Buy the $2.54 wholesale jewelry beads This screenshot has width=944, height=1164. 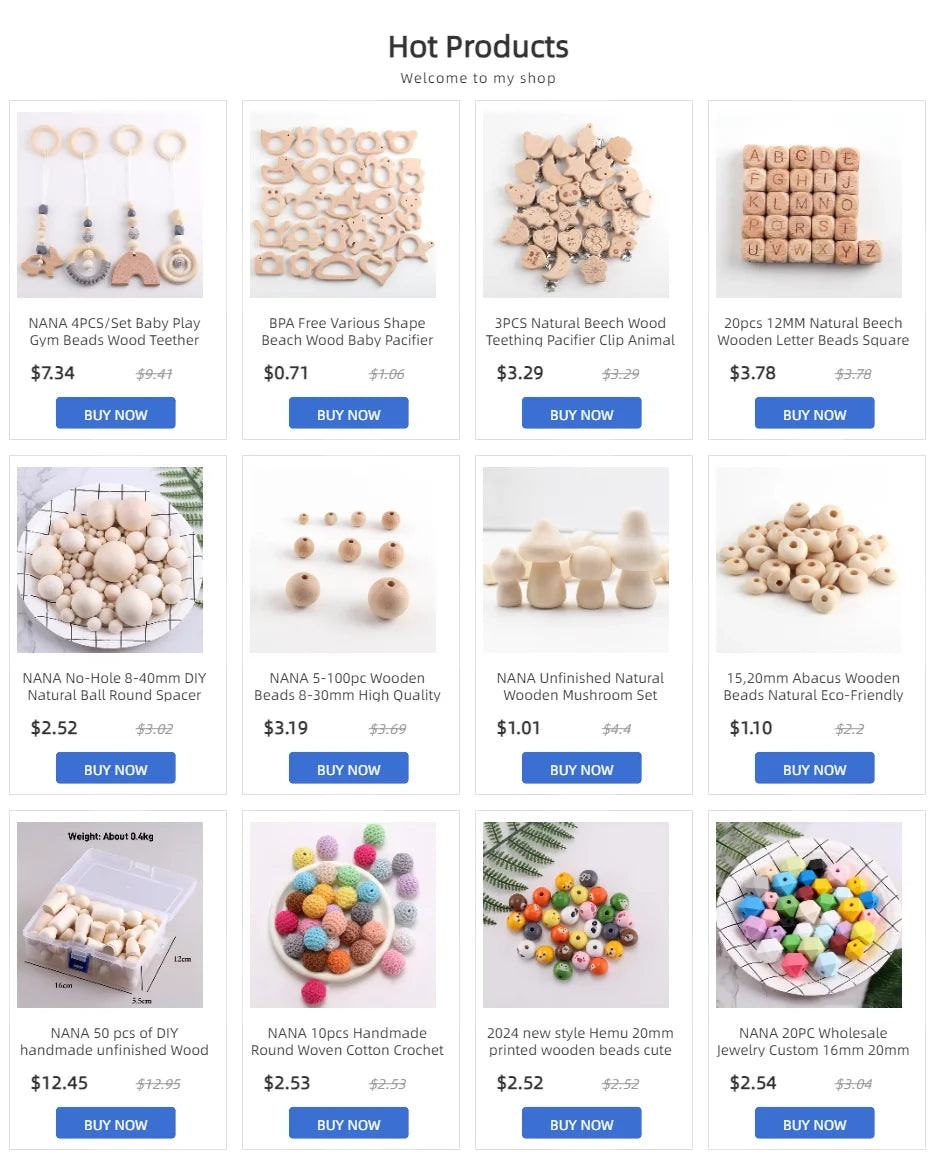click(x=815, y=1123)
